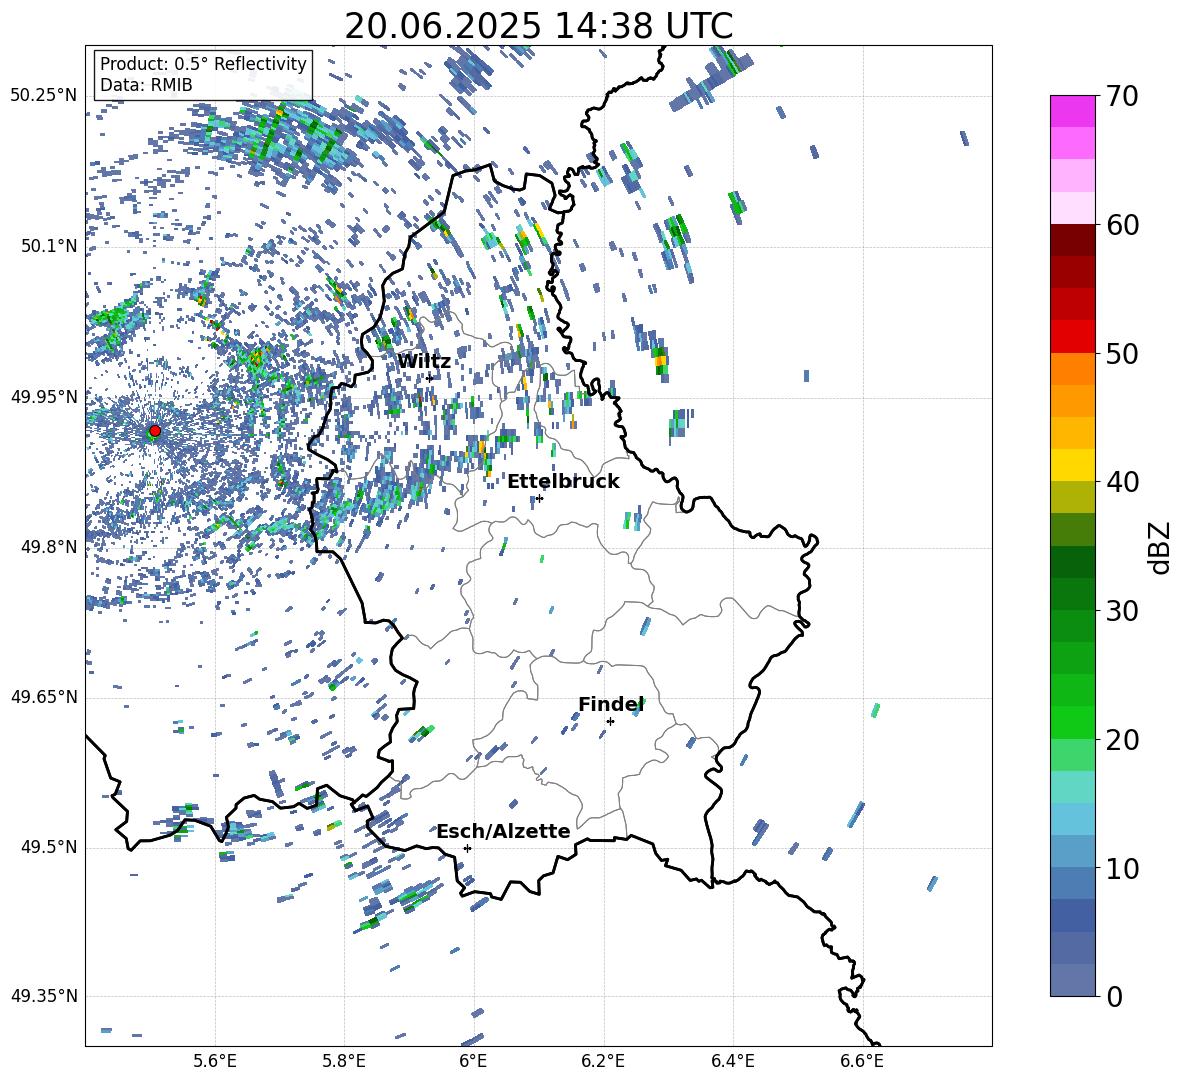1184x1081 pixels.
Task: Click the 'Data: RMIB' text
Action: 146,85
